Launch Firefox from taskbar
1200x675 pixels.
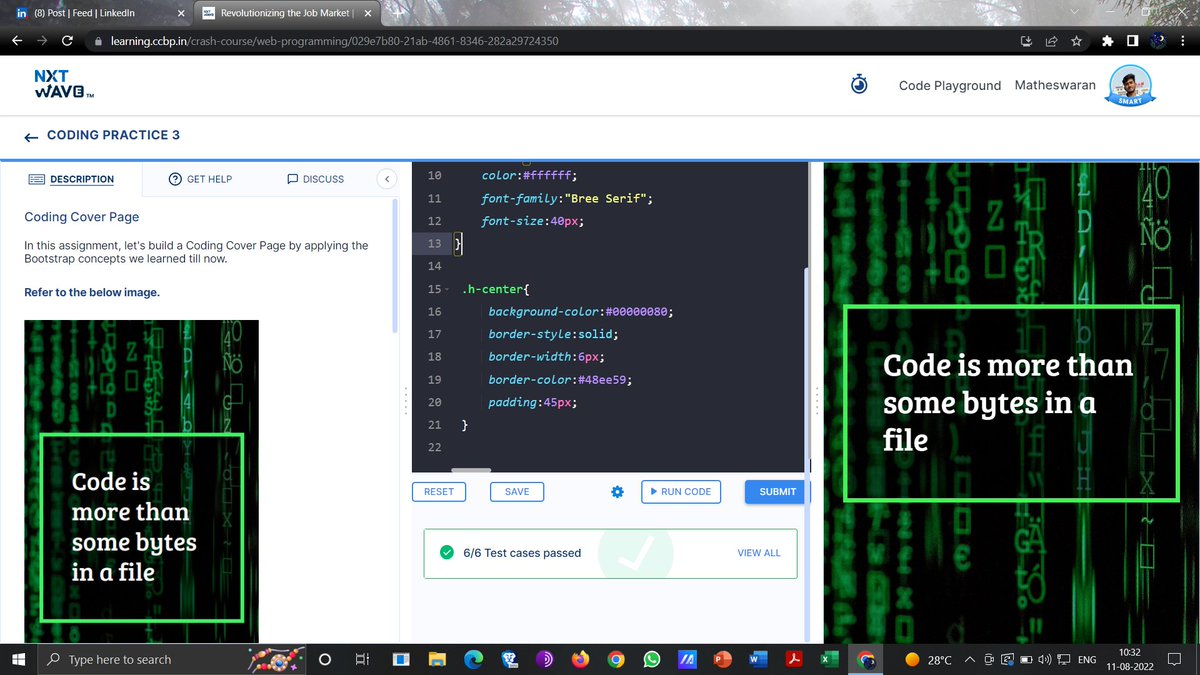580,660
